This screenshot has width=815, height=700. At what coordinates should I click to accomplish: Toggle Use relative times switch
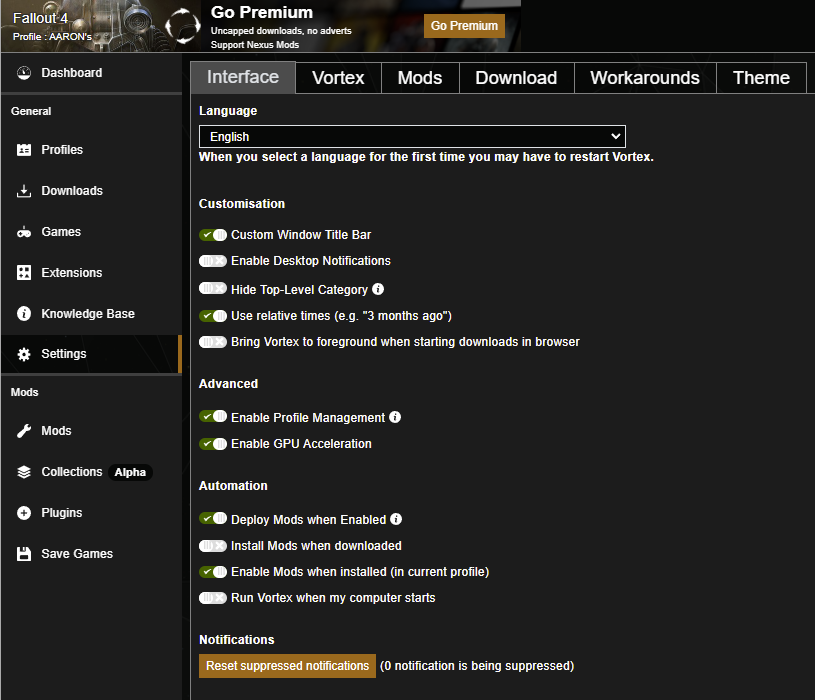pyautogui.click(x=213, y=316)
